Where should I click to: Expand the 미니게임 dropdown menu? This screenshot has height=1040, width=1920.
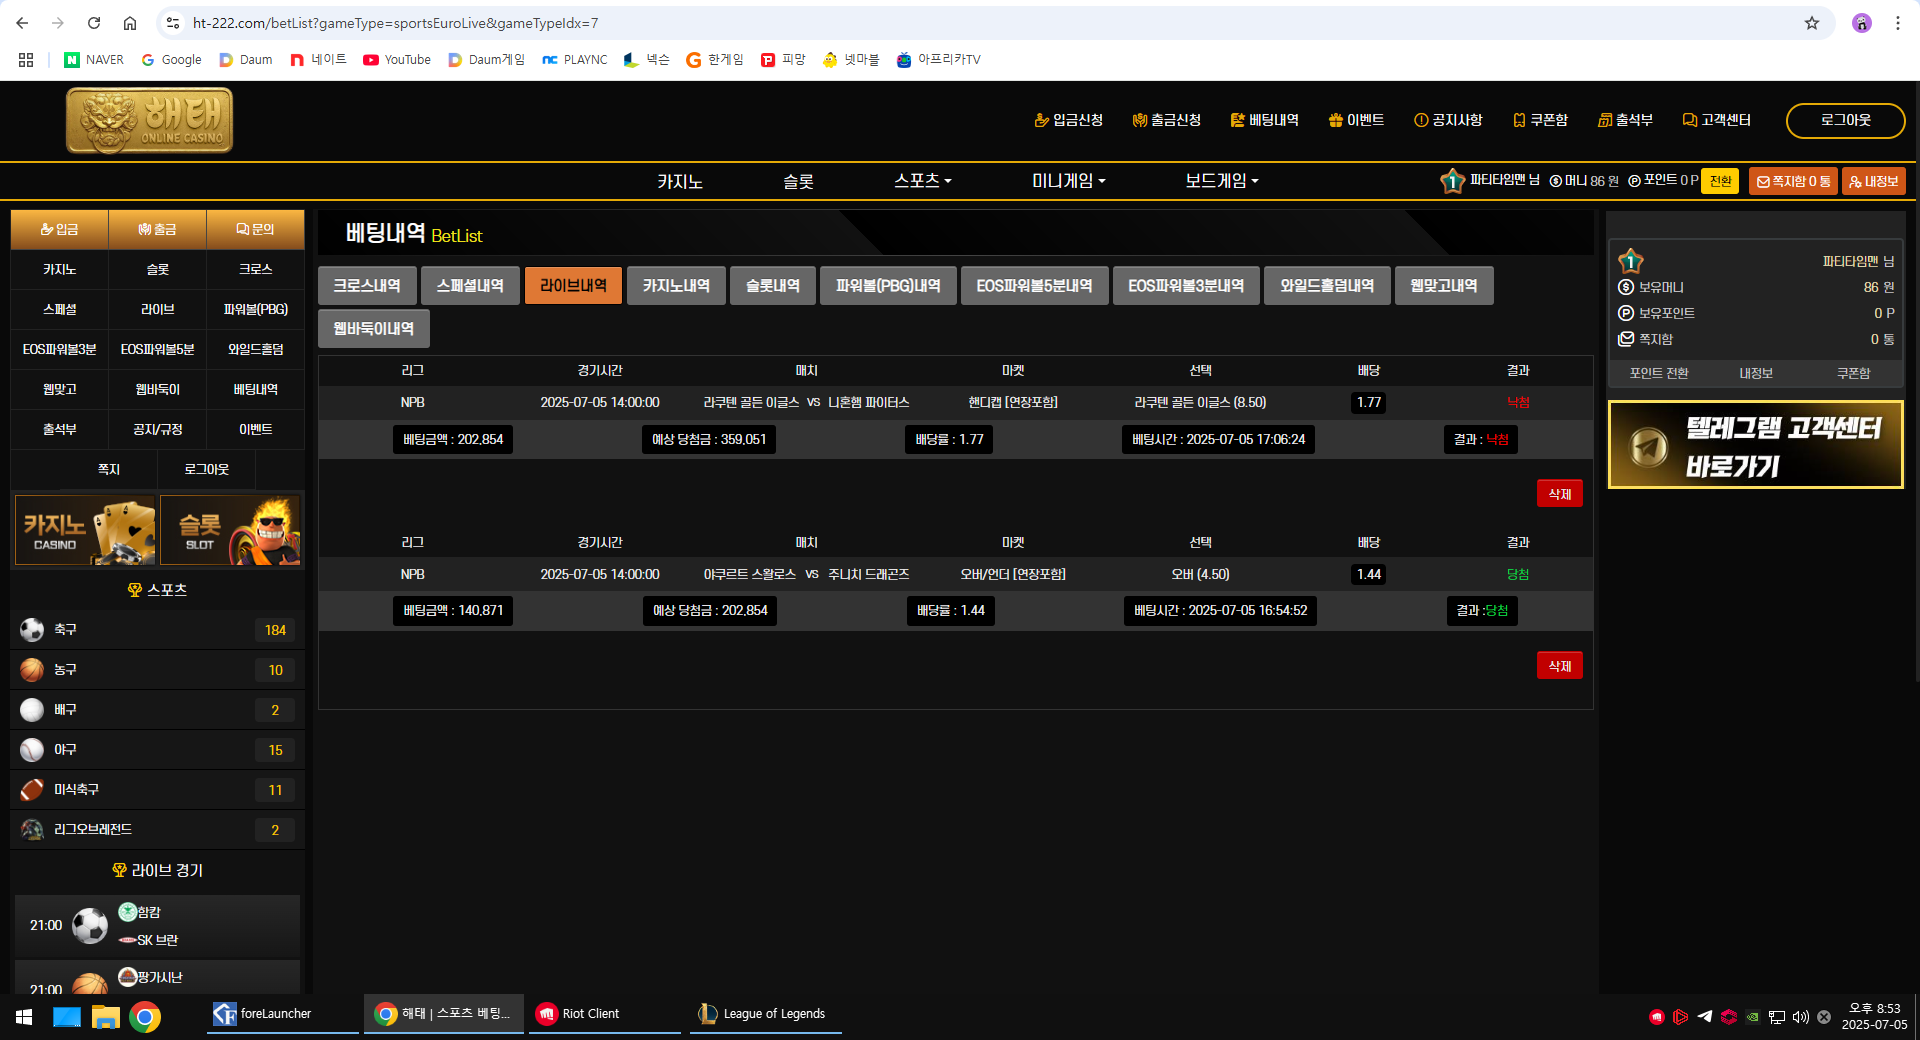[x=1068, y=181]
